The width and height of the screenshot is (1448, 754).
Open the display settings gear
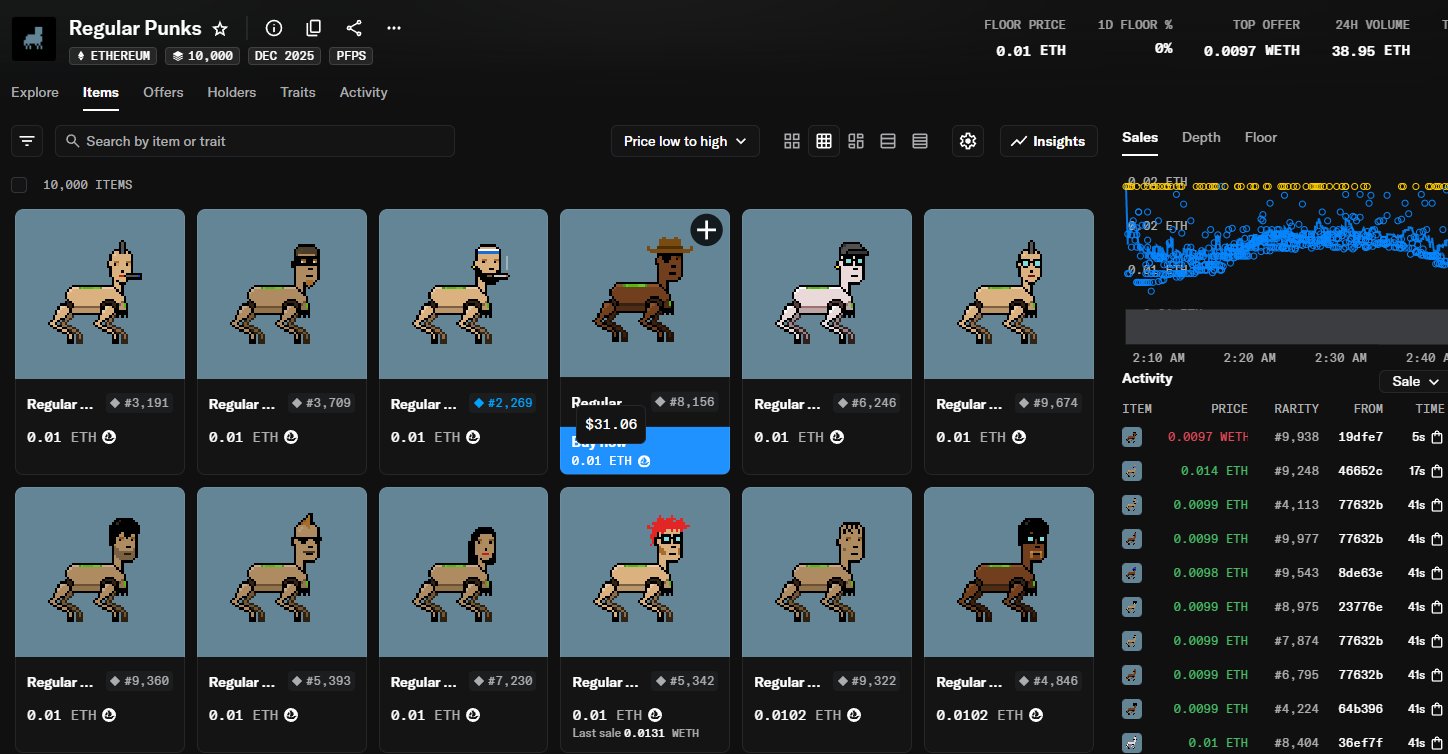coord(967,141)
